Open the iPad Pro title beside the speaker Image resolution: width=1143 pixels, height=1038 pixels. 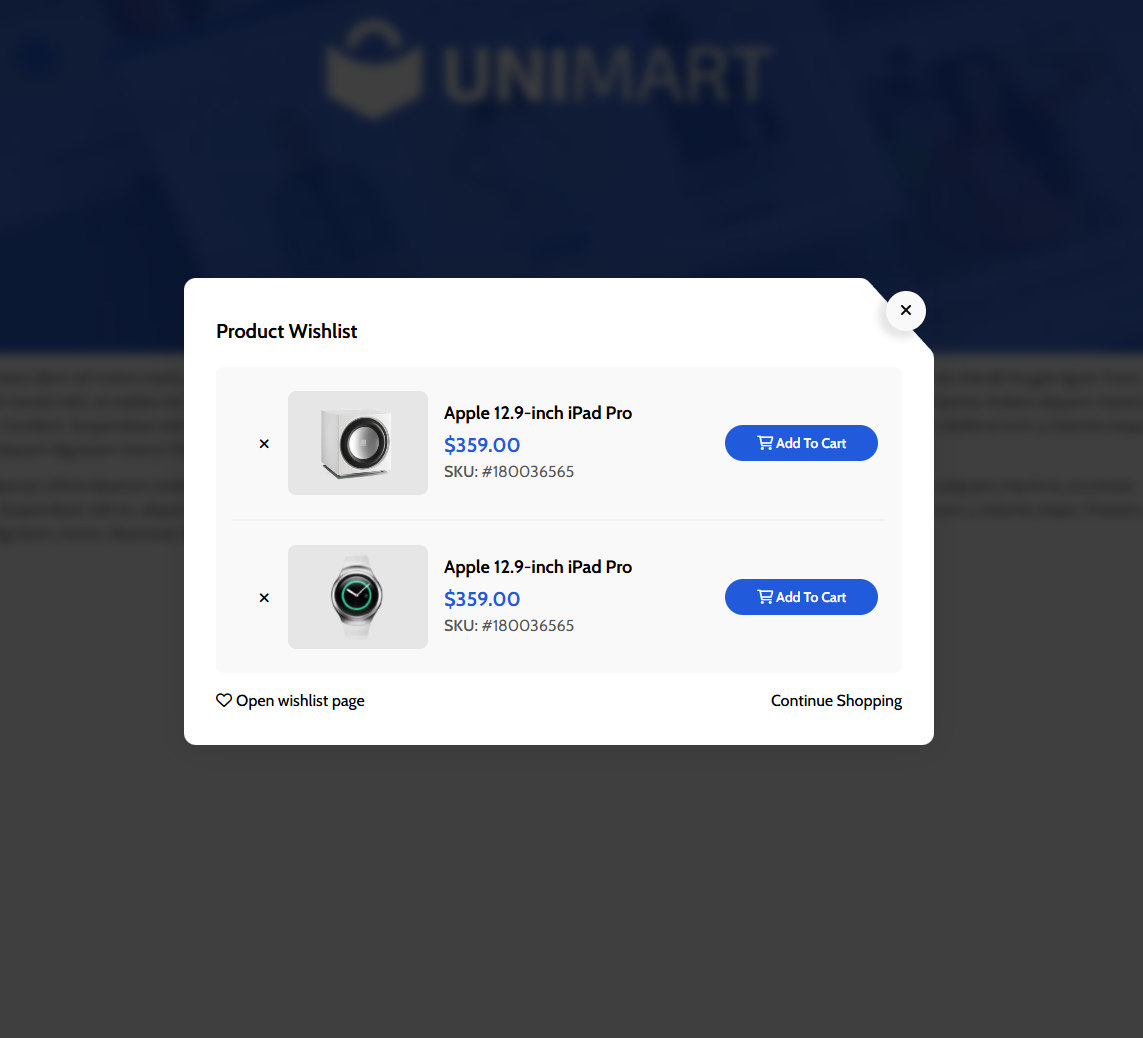(x=538, y=413)
